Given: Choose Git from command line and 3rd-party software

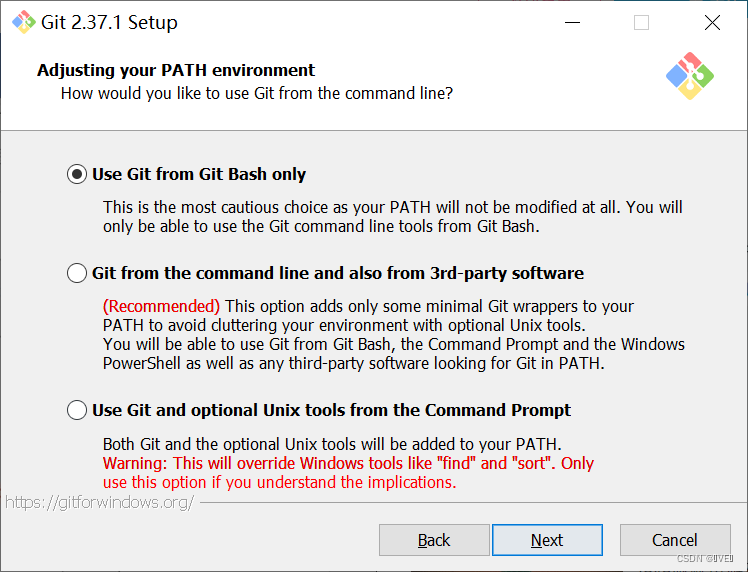Looking at the screenshot, I should [77, 273].
